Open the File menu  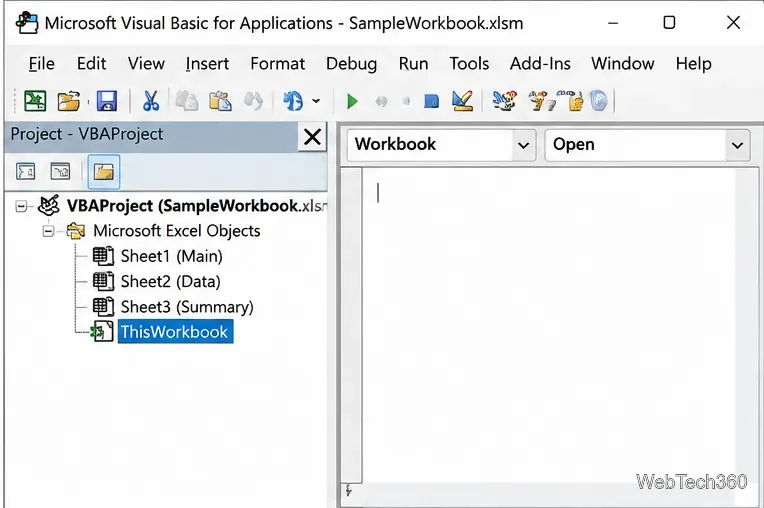coord(41,64)
